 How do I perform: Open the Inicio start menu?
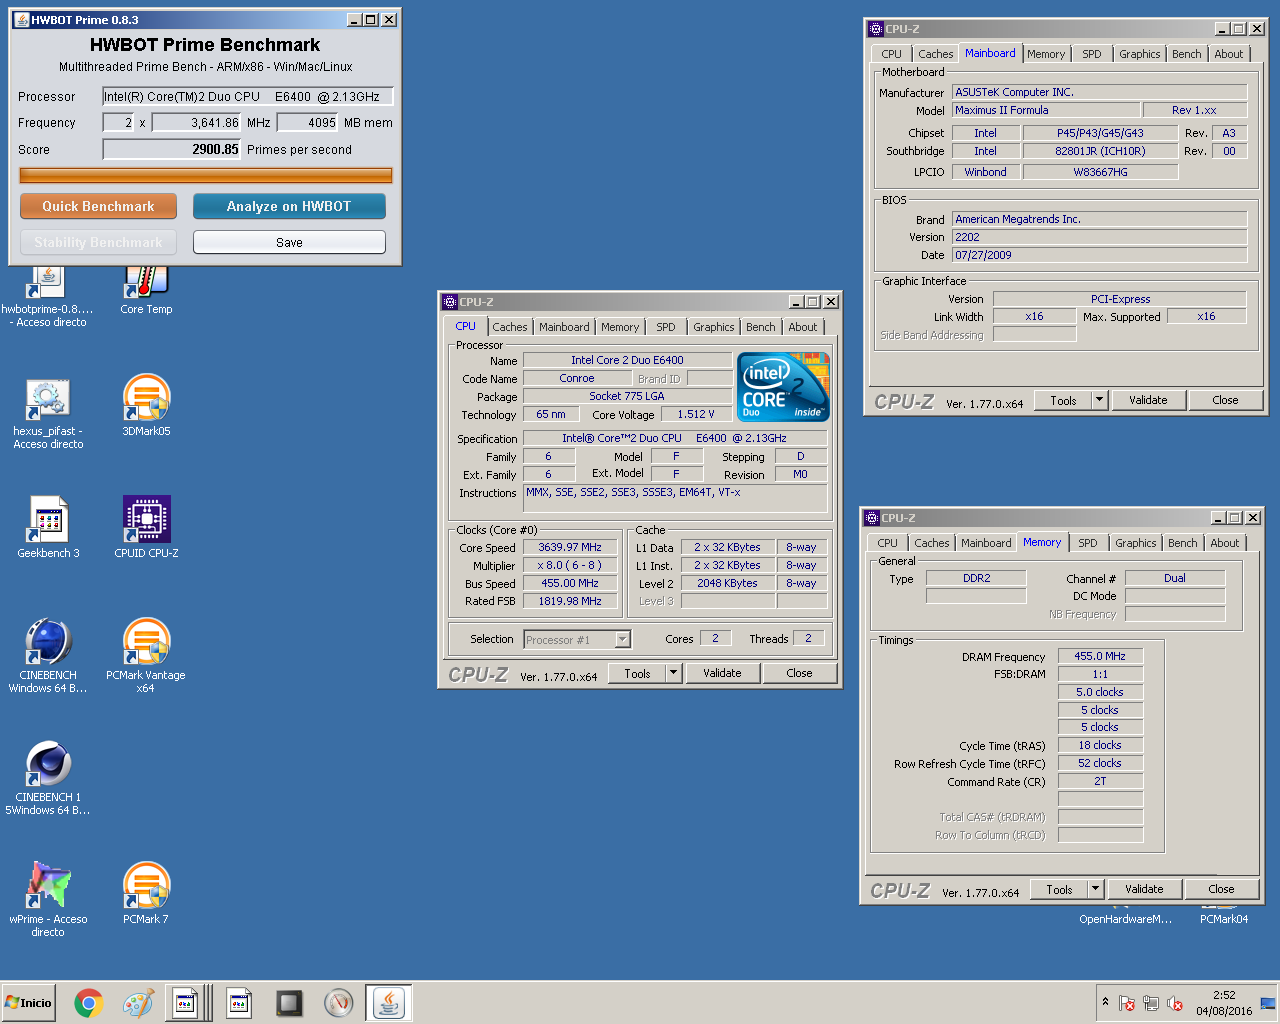[28, 1003]
